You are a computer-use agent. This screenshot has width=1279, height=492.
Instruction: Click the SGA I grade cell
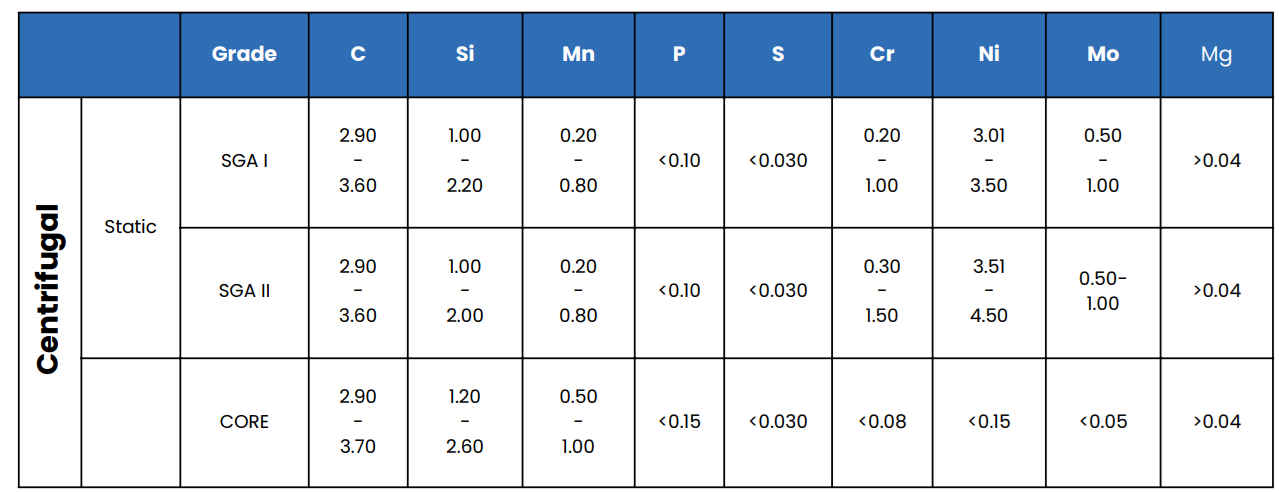(x=244, y=161)
